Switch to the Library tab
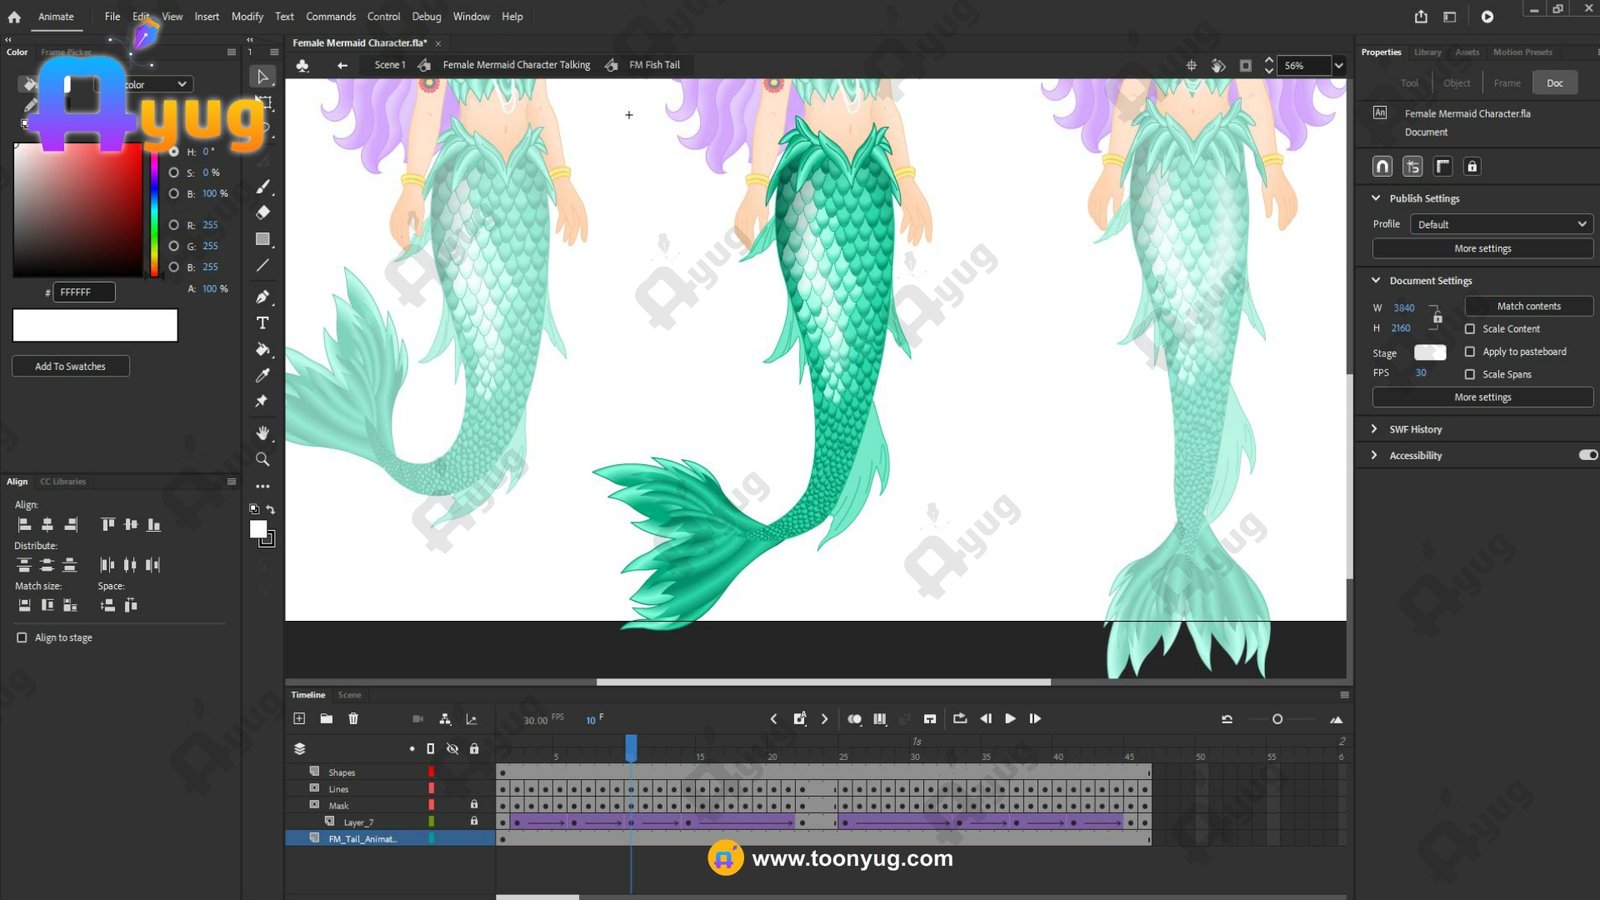 [1427, 52]
